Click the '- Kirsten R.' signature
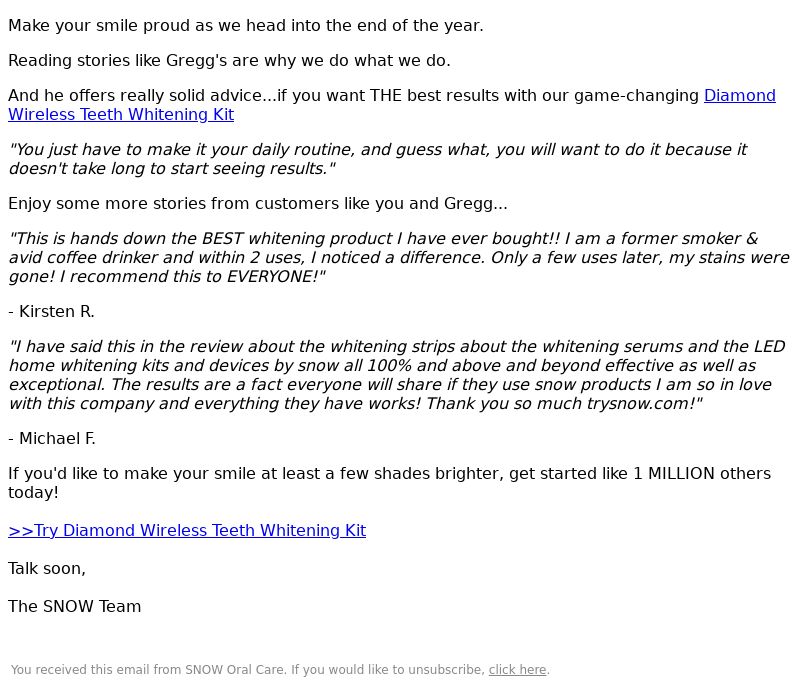Viewport: 800px width, 681px height. click(x=52, y=312)
